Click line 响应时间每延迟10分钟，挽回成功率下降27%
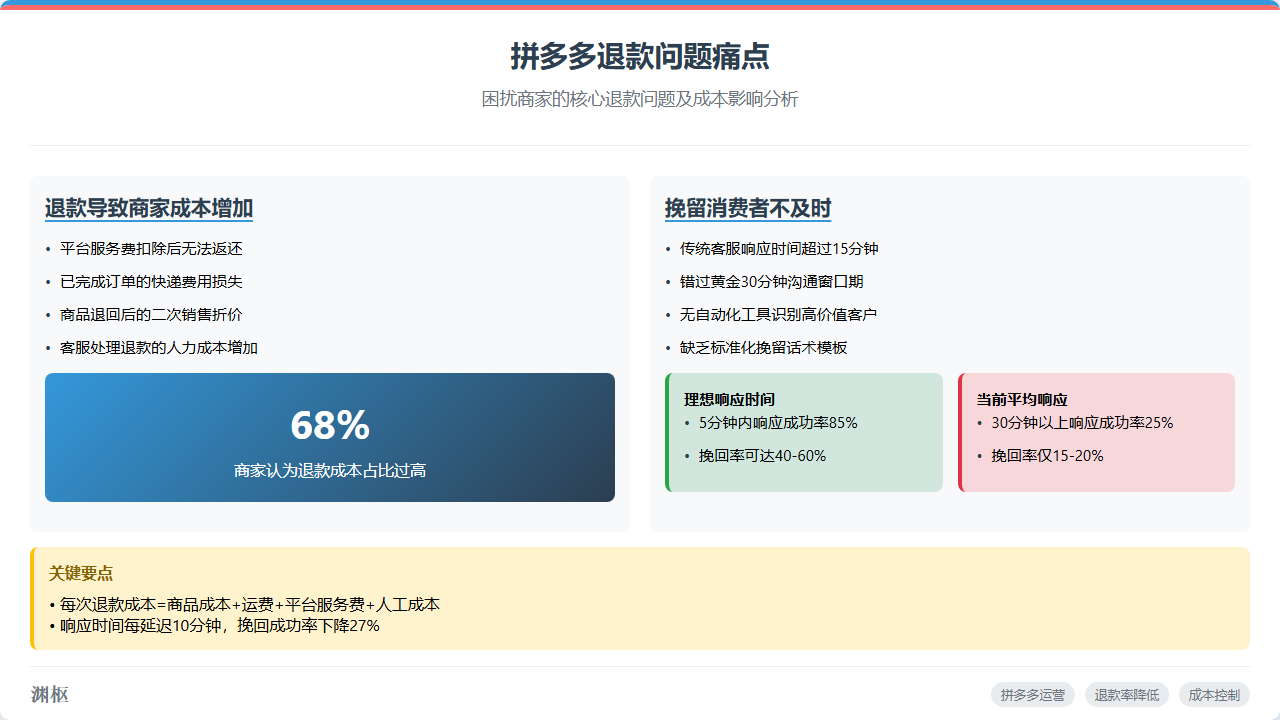Image resolution: width=1280 pixels, height=720 pixels. tap(214, 626)
